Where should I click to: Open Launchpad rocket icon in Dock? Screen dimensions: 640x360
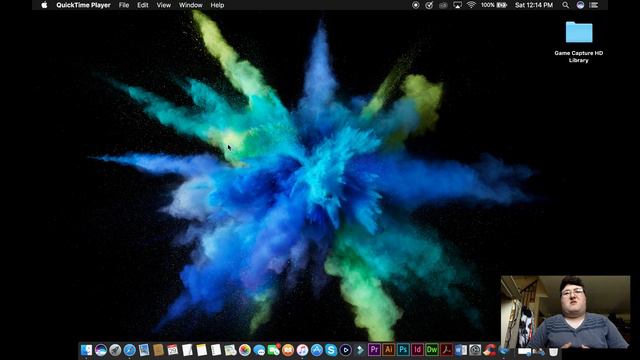tap(115, 350)
